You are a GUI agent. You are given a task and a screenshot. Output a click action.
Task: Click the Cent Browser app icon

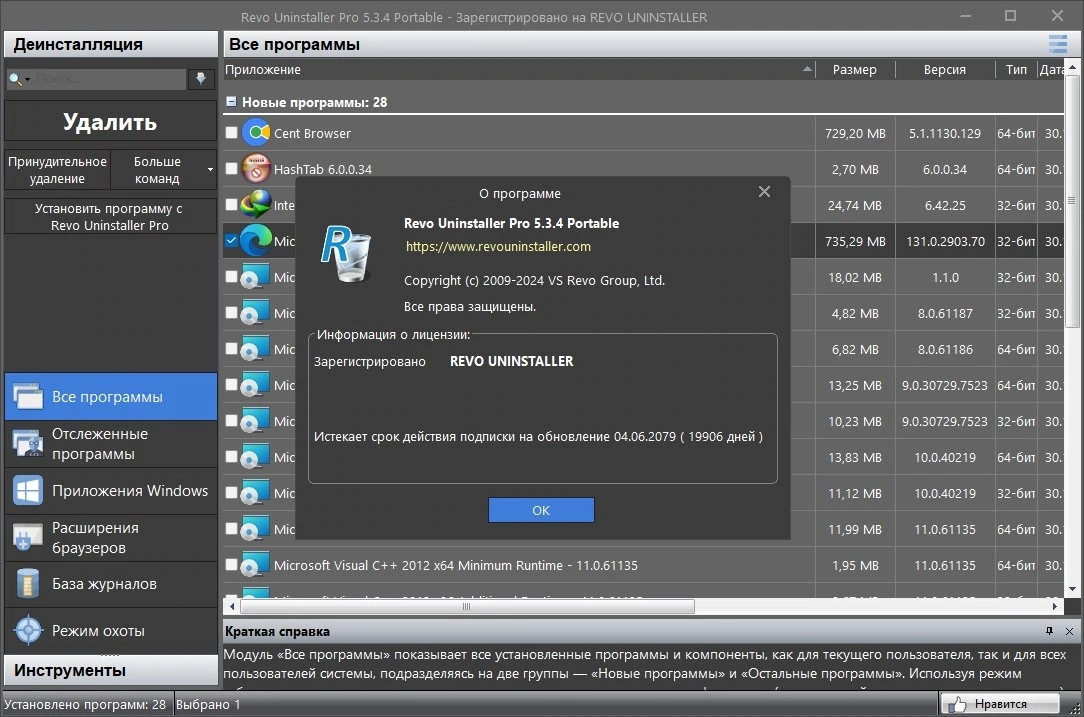coord(256,133)
